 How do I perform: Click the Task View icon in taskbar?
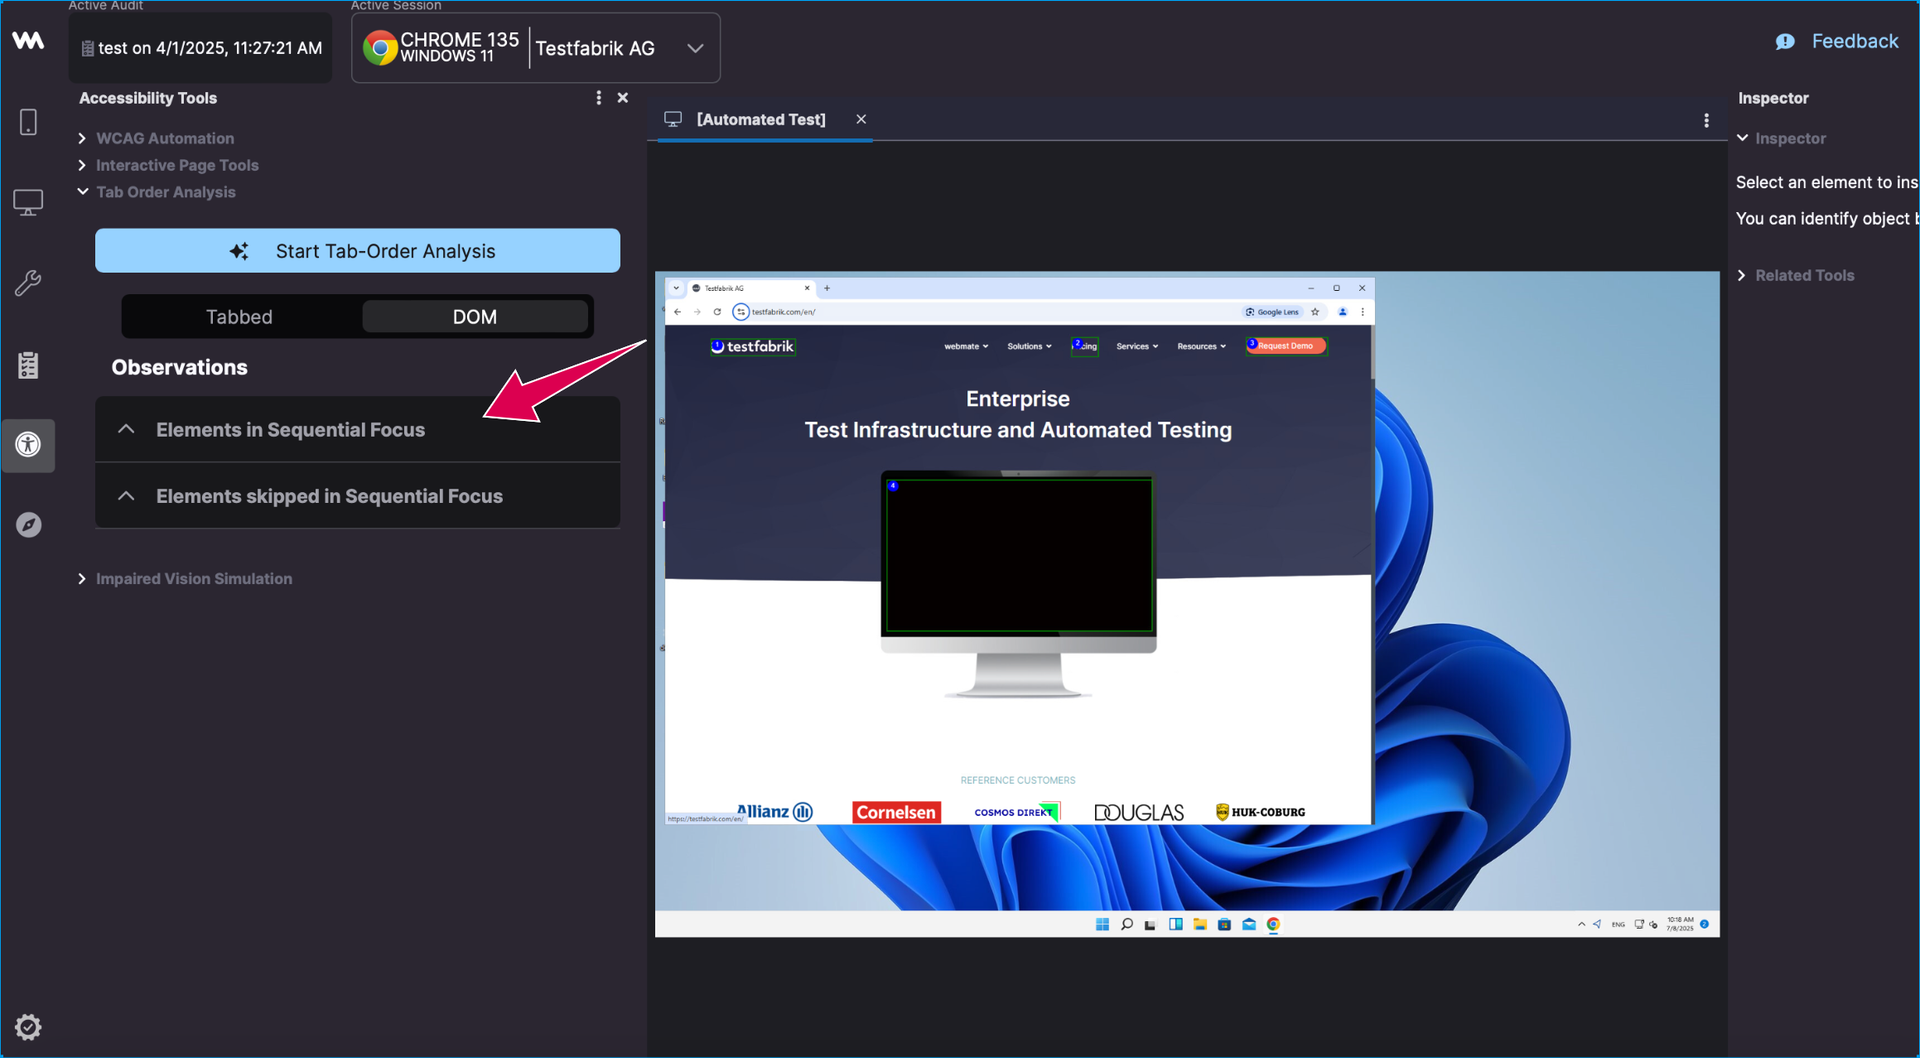point(1151,924)
